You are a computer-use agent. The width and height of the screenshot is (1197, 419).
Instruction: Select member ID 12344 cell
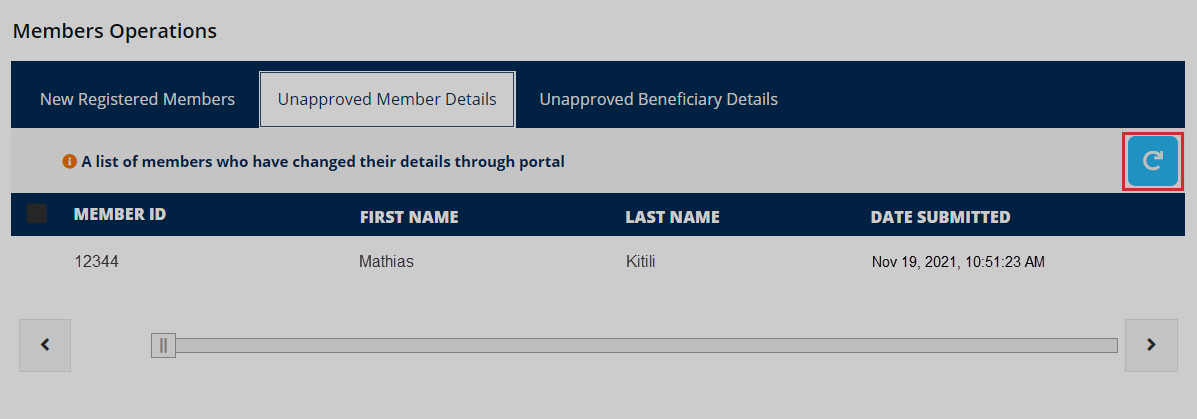click(x=95, y=262)
